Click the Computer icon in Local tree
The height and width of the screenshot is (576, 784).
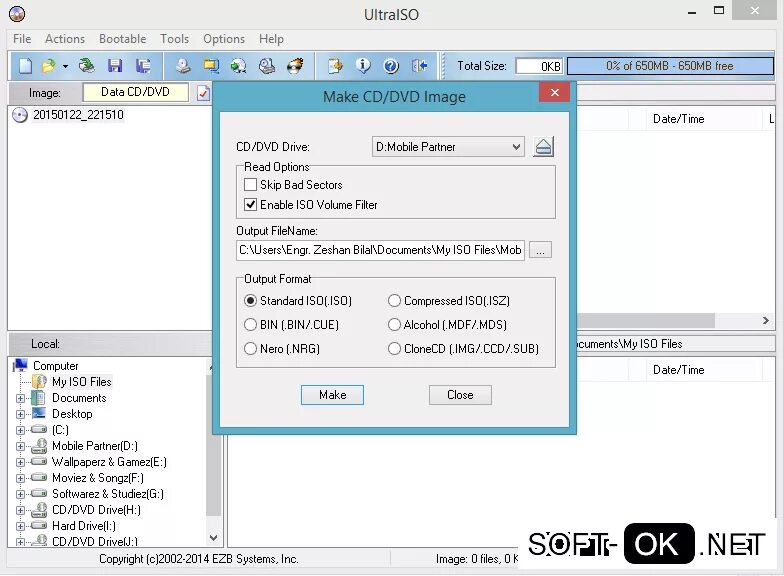click(x=20, y=366)
